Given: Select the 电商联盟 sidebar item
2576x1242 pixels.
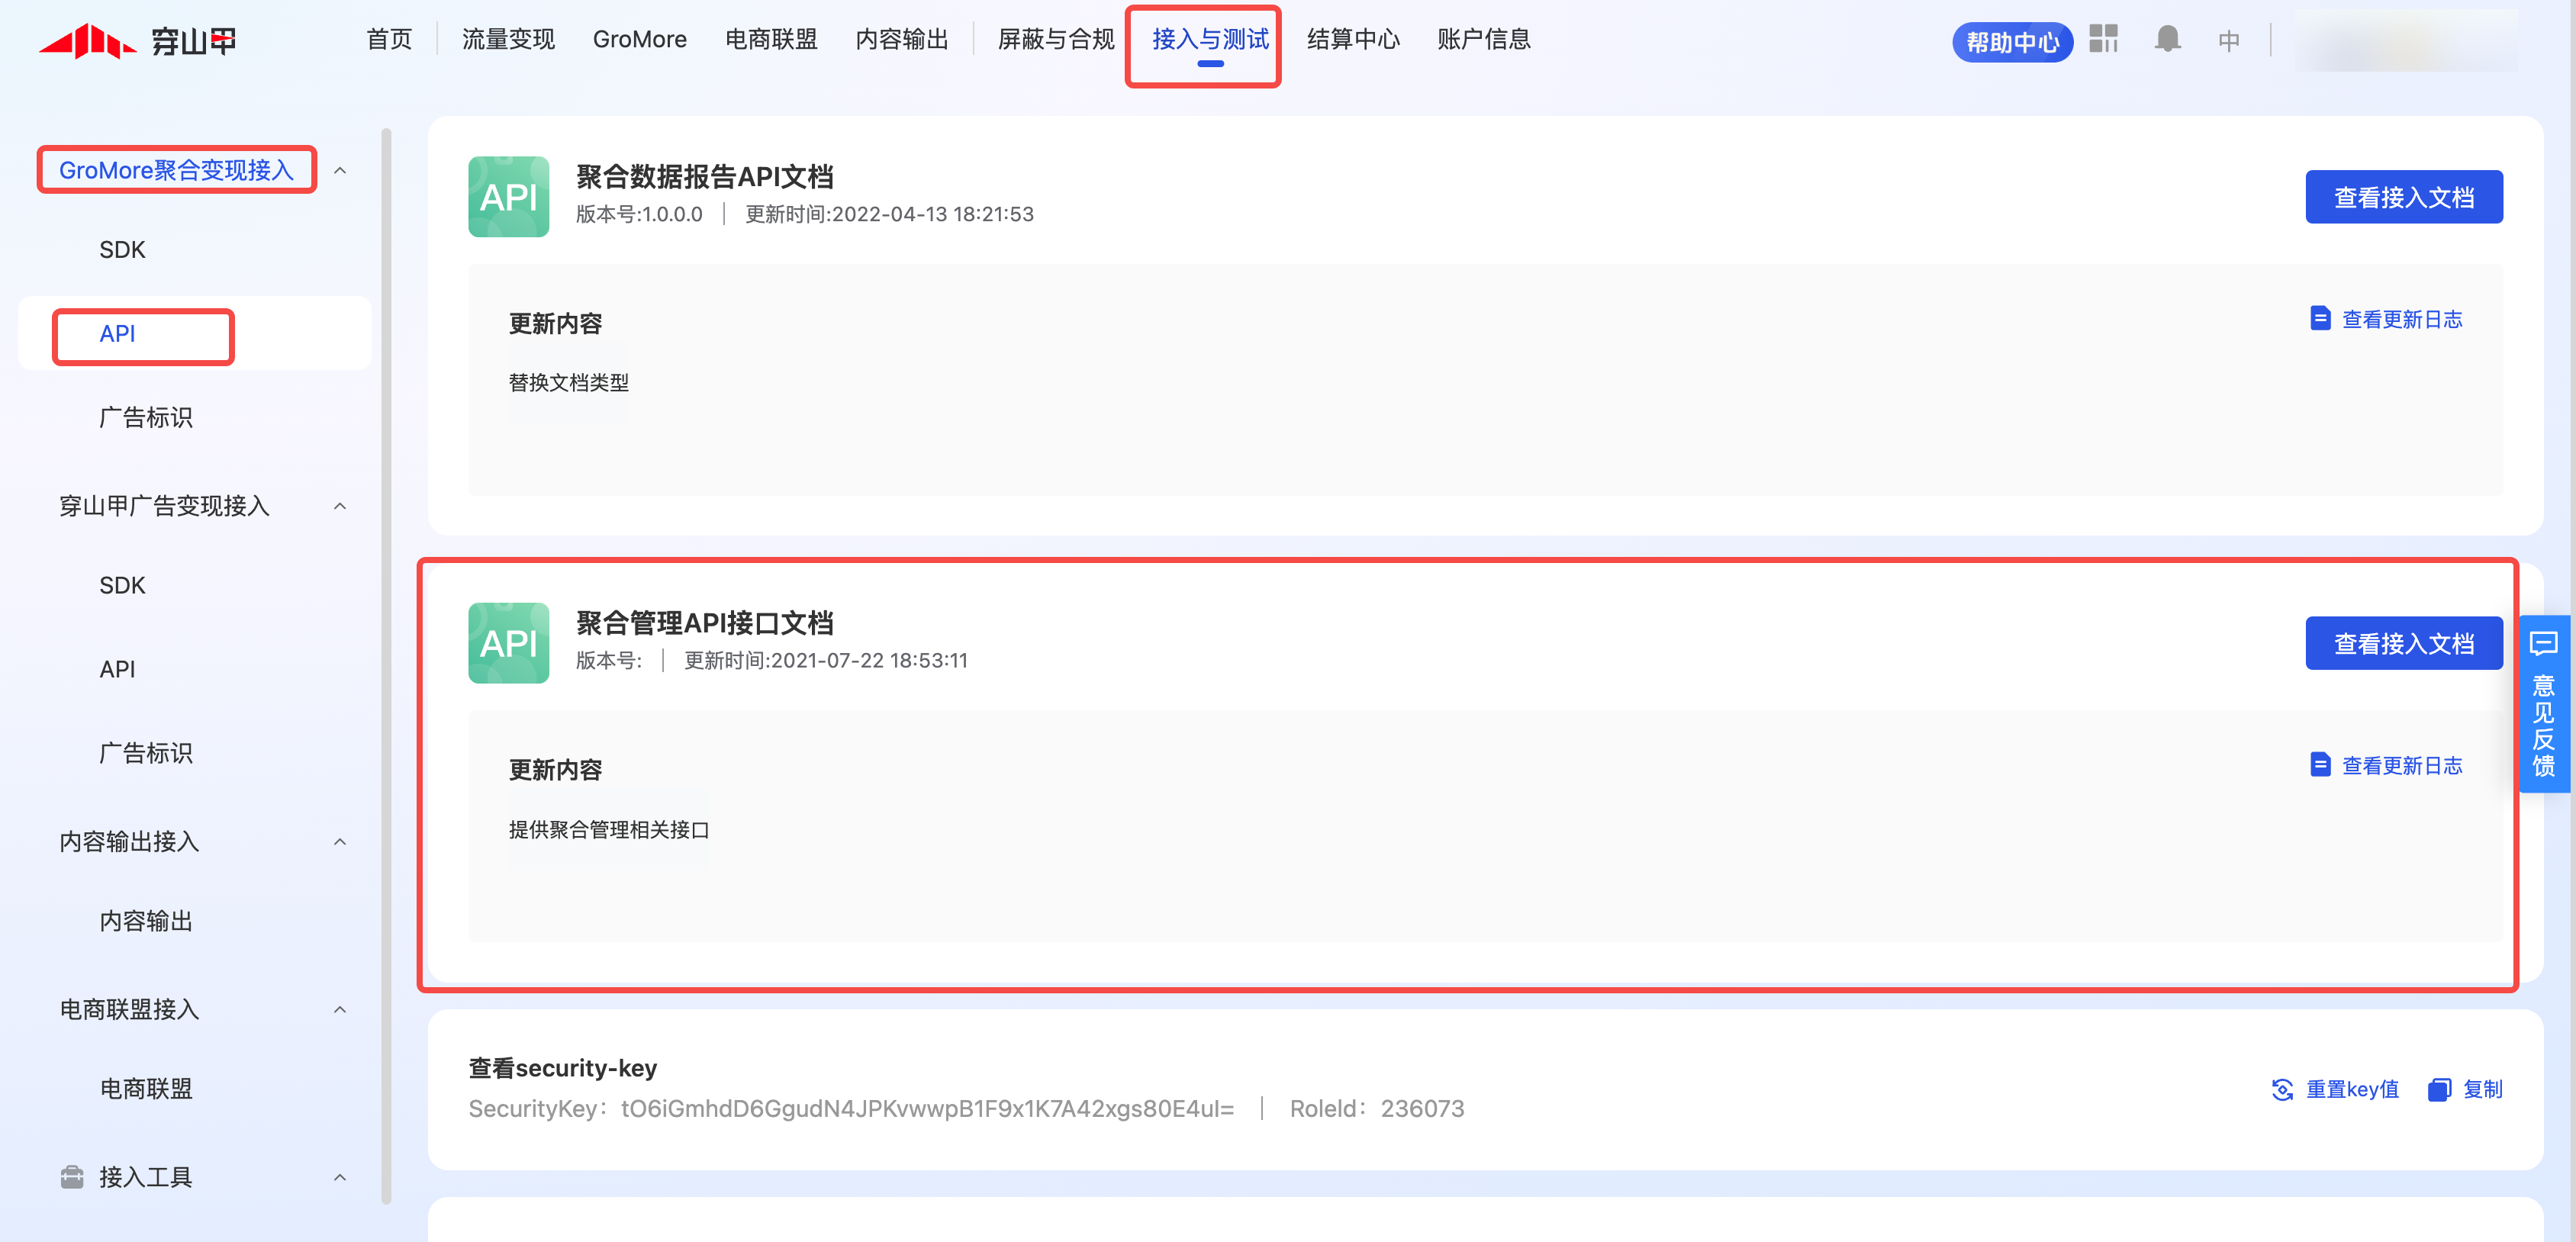Looking at the screenshot, I should [x=146, y=1089].
